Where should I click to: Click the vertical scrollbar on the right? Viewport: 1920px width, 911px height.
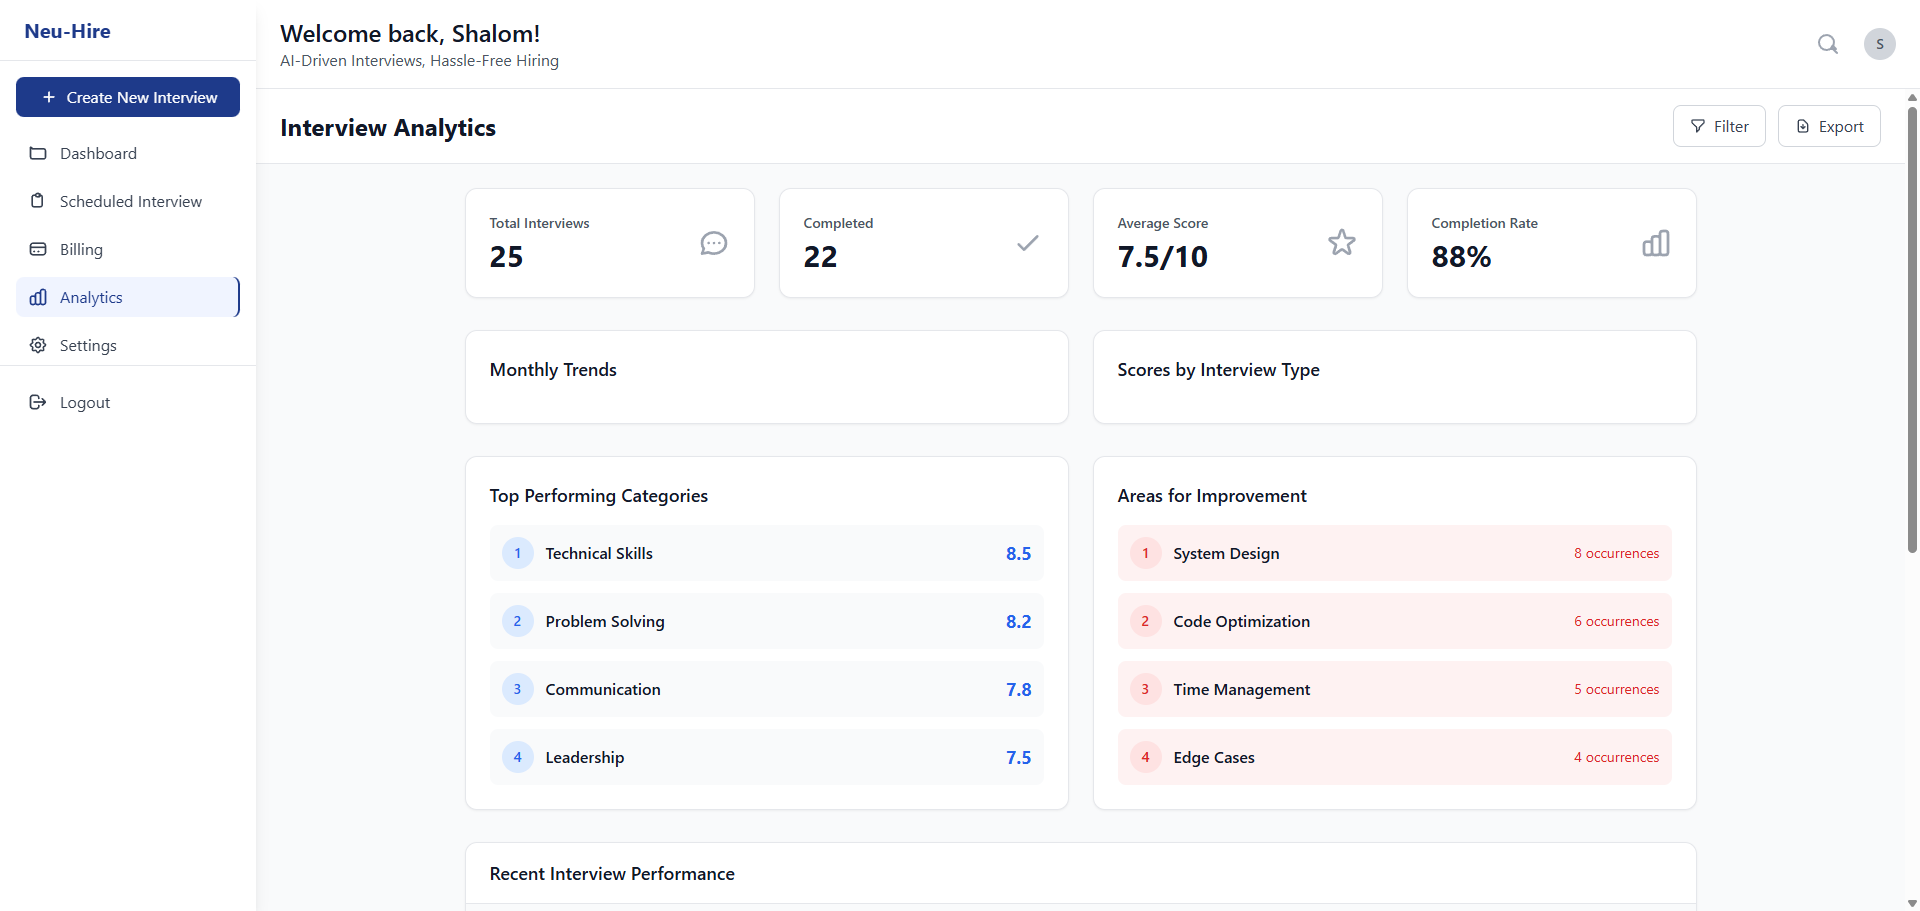[1911, 330]
